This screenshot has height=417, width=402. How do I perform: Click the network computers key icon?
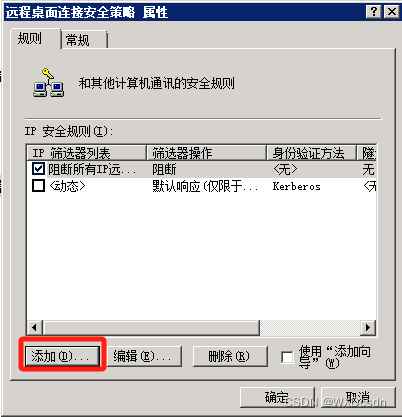[49, 82]
